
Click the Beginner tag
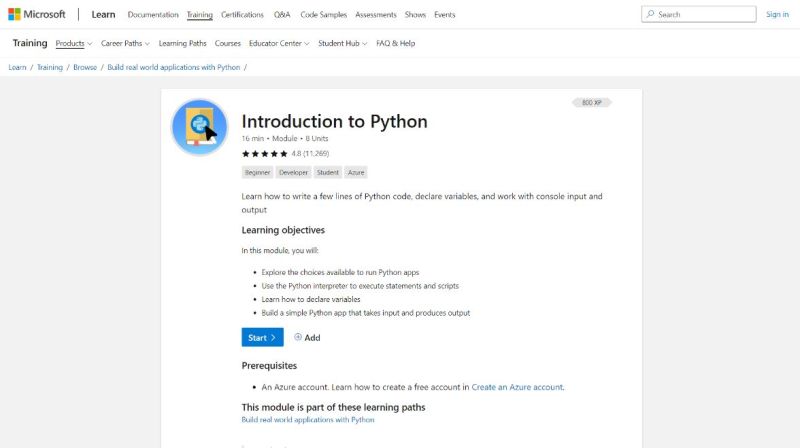pos(257,172)
